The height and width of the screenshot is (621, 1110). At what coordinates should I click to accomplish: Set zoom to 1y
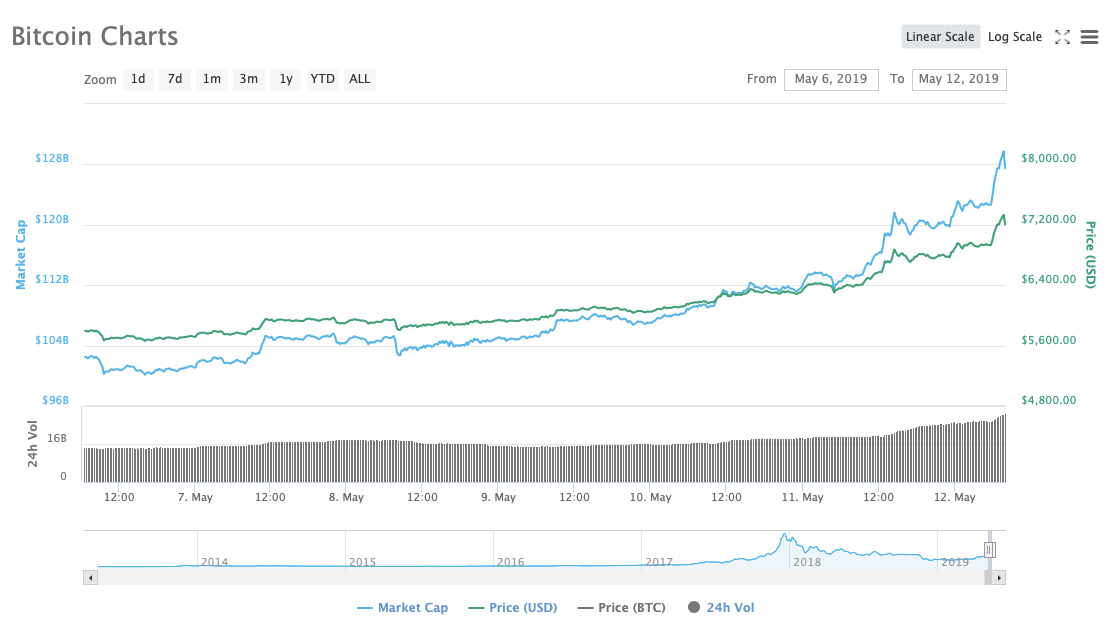tap(286, 79)
